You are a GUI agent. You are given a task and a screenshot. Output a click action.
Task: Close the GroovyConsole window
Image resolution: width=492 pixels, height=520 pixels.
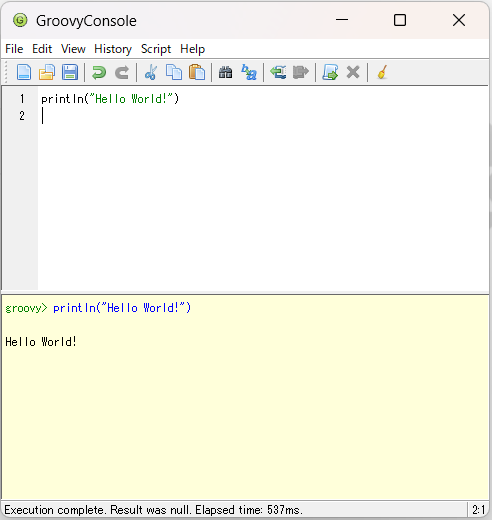click(x=459, y=20)
